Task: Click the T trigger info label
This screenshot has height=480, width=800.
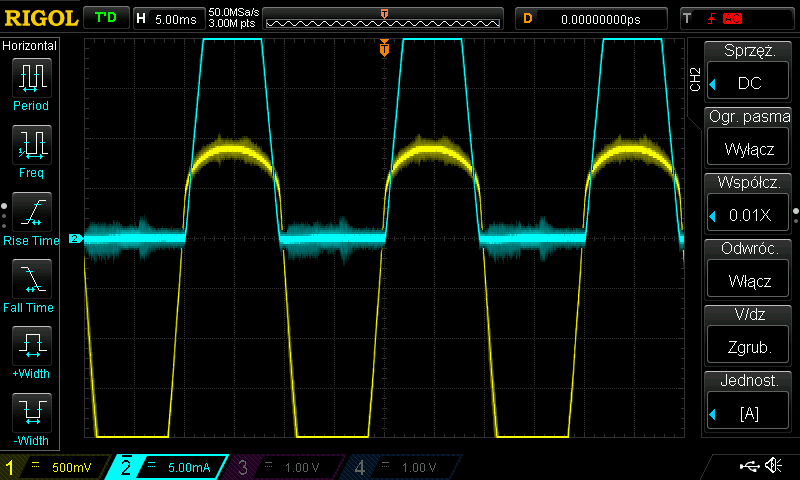Action: 688,19
